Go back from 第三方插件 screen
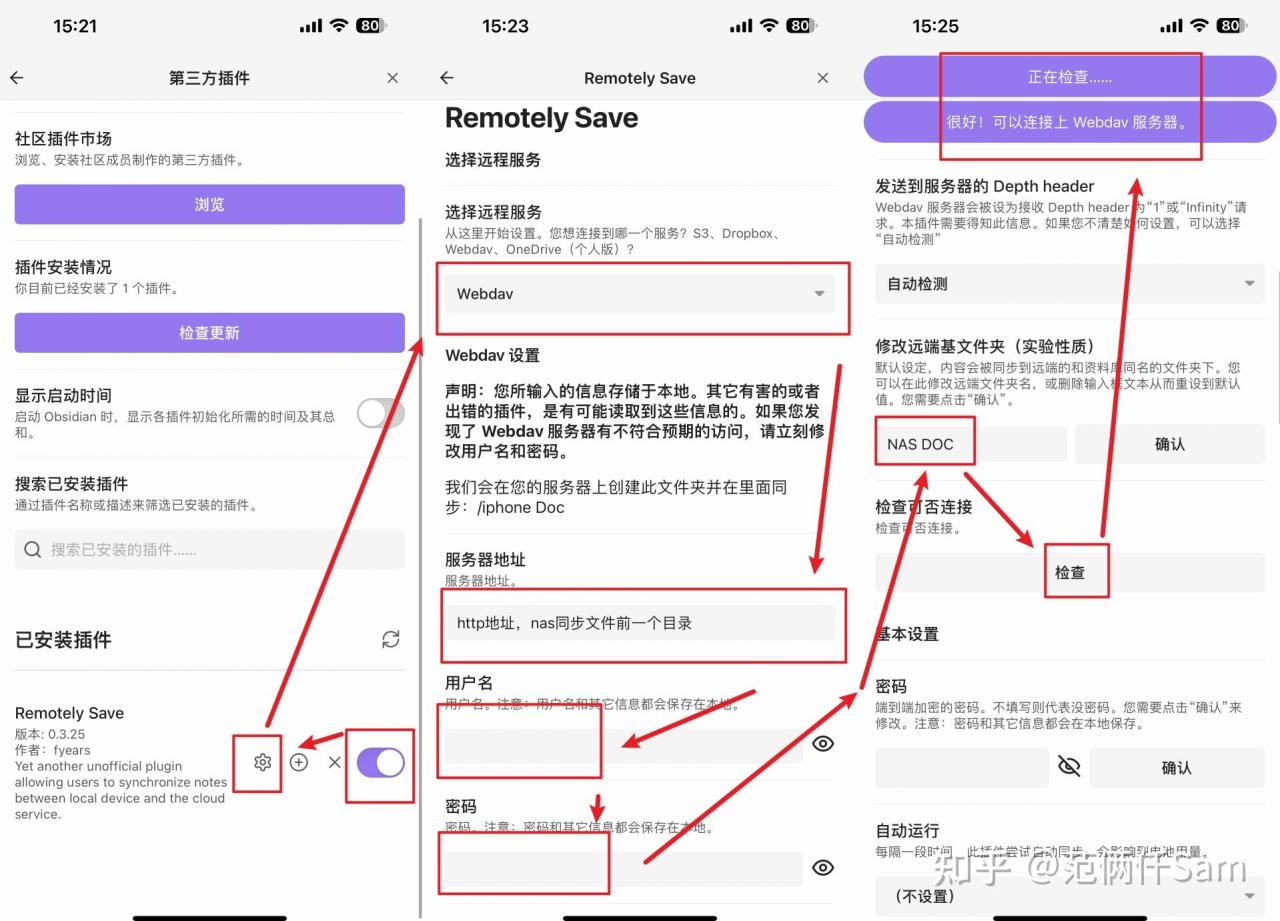1280x921 pixels. 17,78
